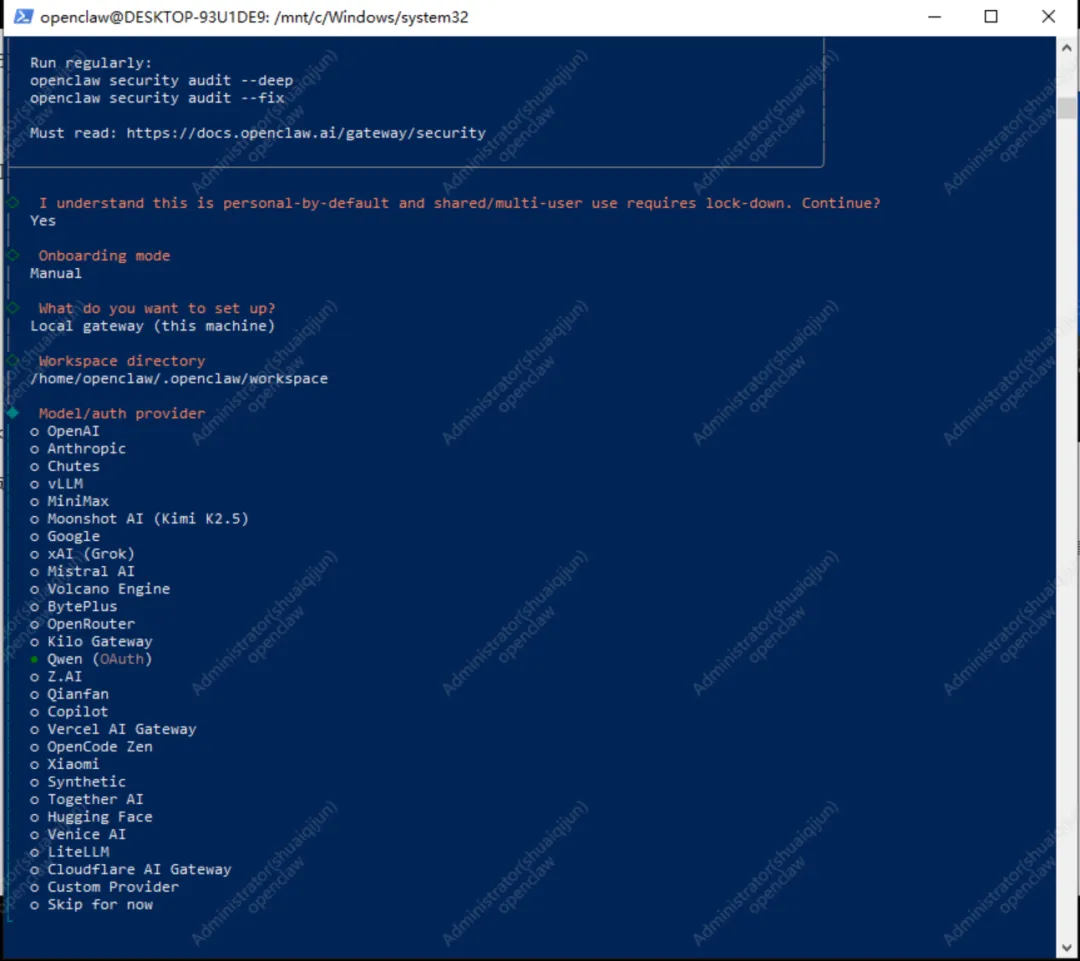Choose Xiaomi as provider

tap(65, 765)
